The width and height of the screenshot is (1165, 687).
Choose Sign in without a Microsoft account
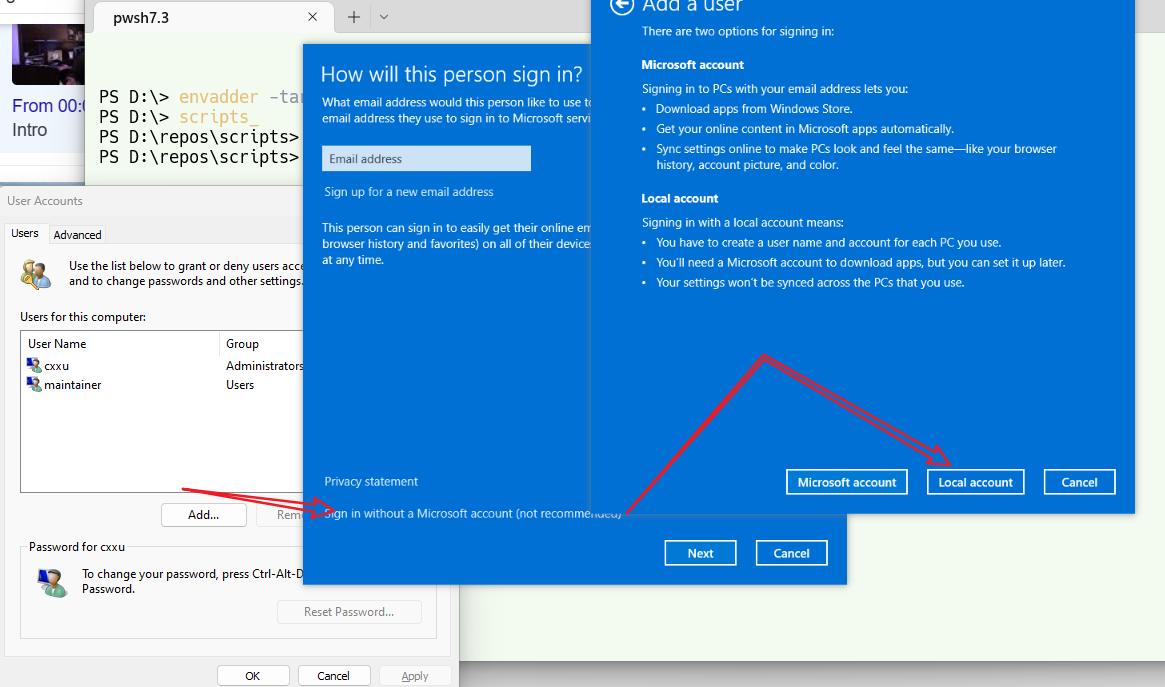[x=473, y=513]
